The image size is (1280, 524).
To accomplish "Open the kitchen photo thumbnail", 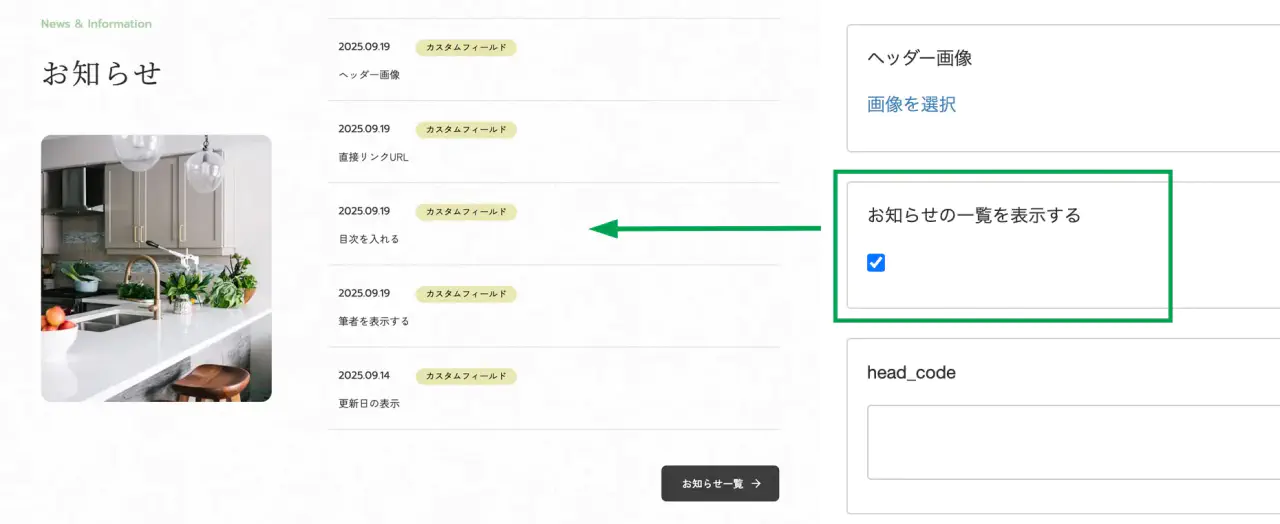I will coord(156,268).
